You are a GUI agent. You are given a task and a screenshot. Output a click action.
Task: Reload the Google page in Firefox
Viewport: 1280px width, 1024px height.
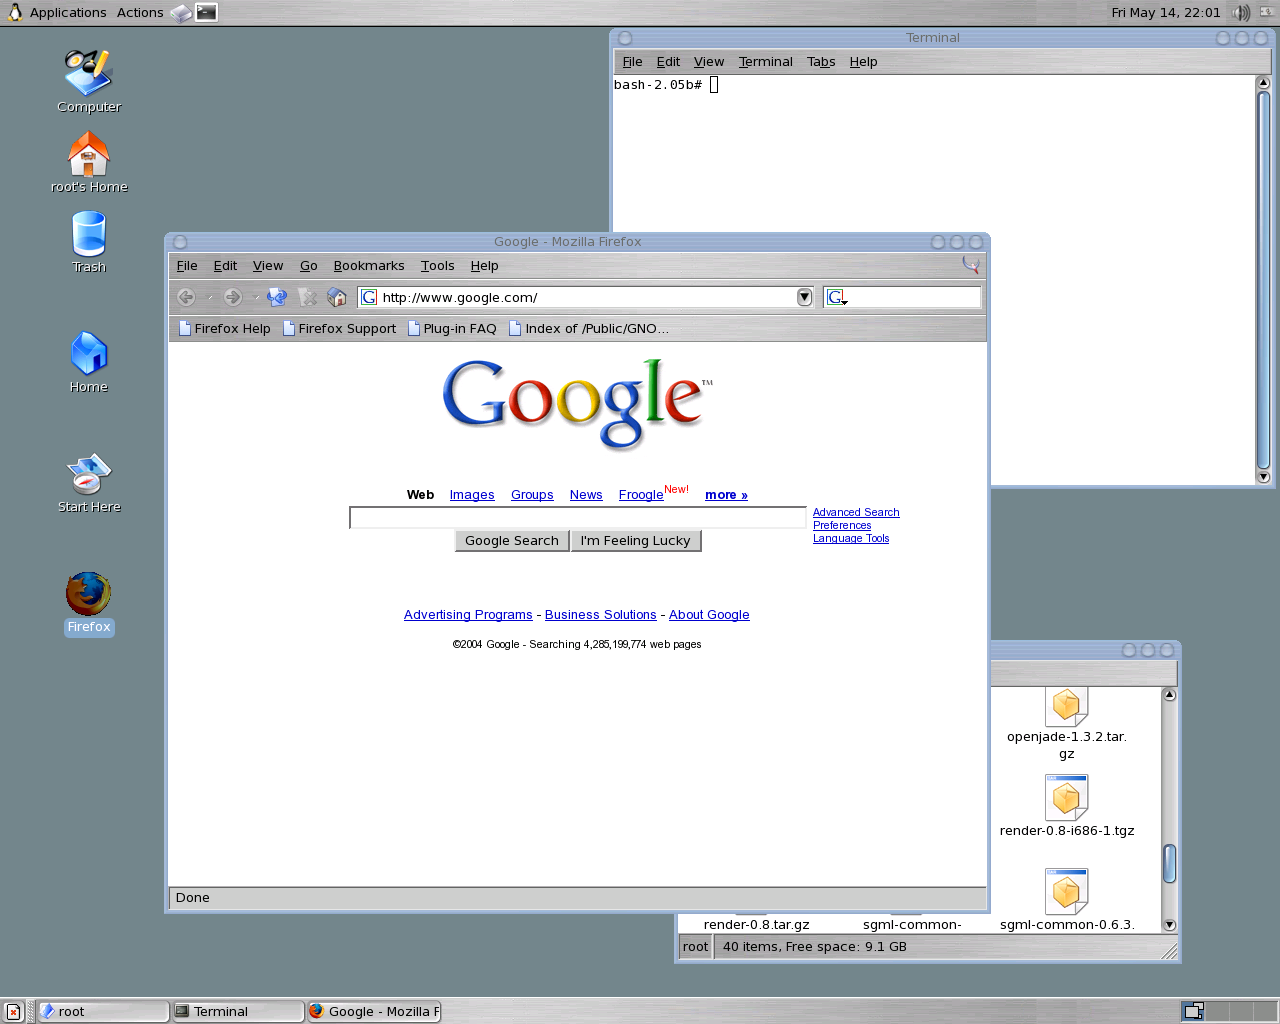click(277, 297)
